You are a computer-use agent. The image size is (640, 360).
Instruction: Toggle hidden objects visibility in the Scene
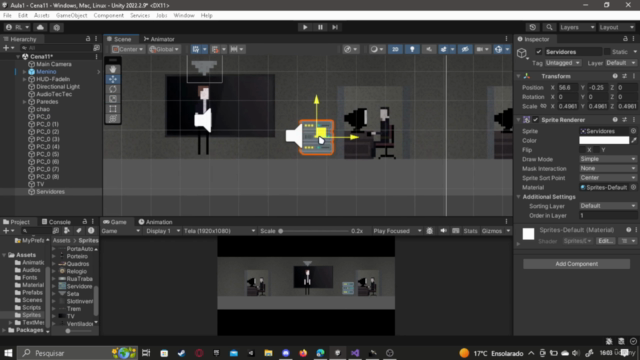pyautogui.click(x=465, y=49)
